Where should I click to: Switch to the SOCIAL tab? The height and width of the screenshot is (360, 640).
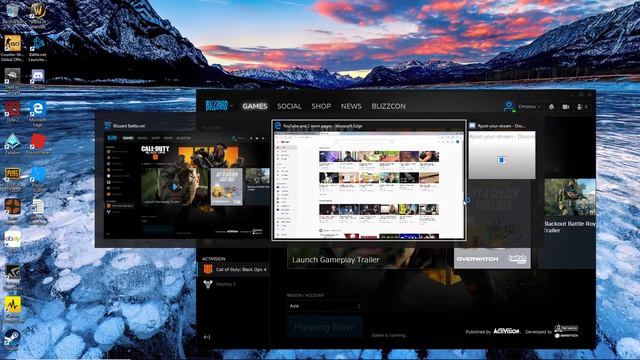coord(289,106)
